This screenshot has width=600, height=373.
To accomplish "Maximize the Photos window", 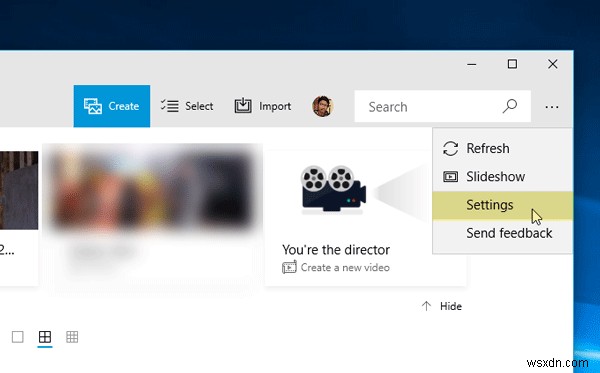I will [512, 64].
